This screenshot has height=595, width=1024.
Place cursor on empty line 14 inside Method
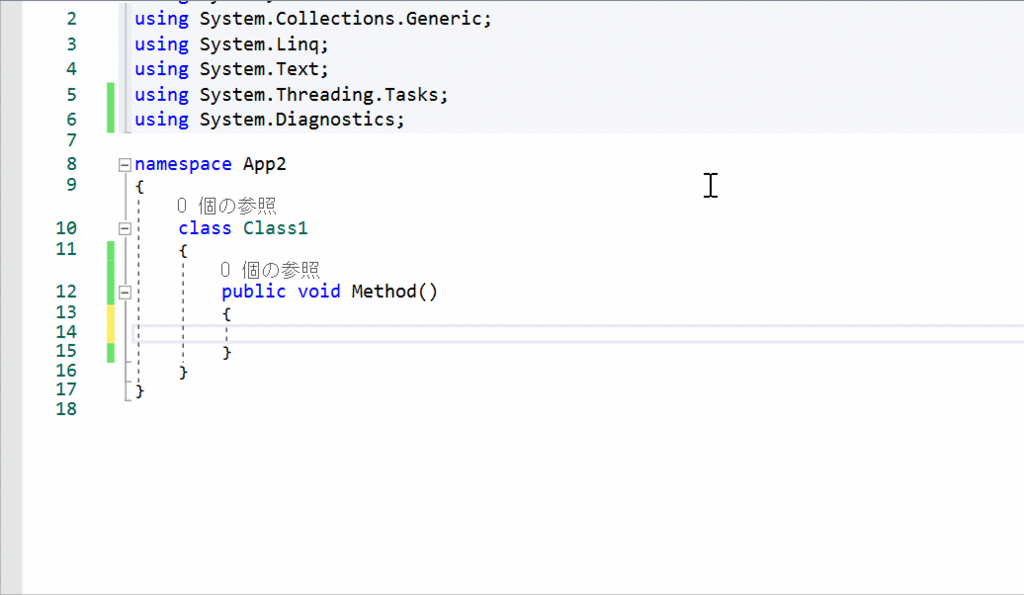click(577, 334)
